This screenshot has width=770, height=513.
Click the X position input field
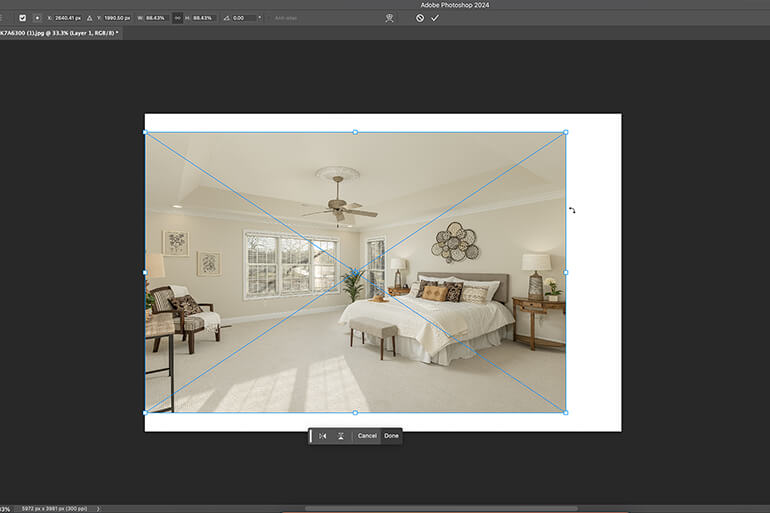(68, 18)
